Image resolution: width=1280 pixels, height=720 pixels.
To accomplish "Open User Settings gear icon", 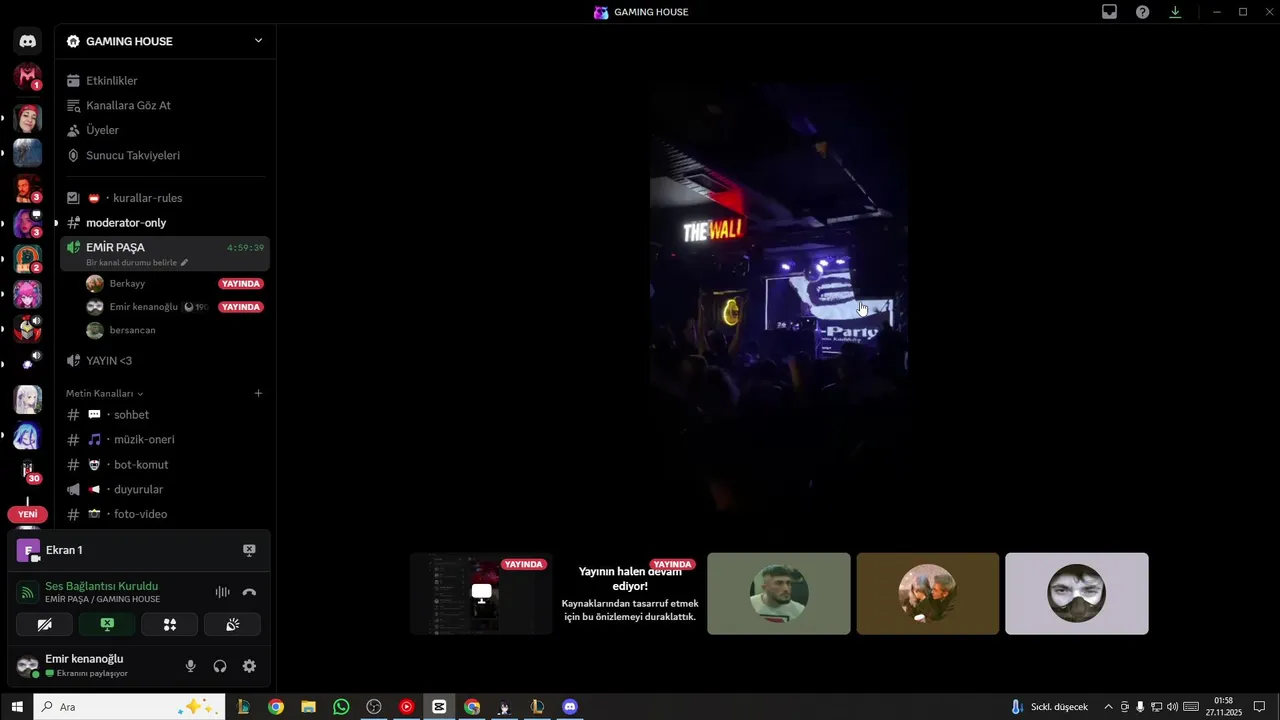I will 249,666.
